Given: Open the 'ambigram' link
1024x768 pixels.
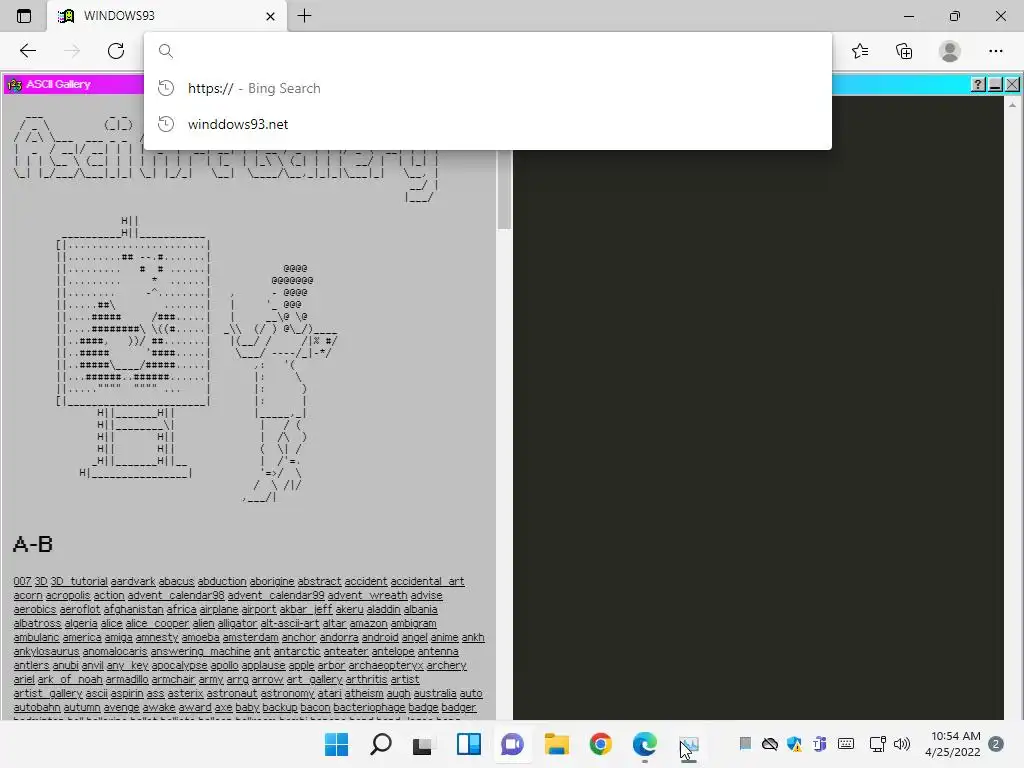Looking at the screenshot, I should [x=413, y=623].
